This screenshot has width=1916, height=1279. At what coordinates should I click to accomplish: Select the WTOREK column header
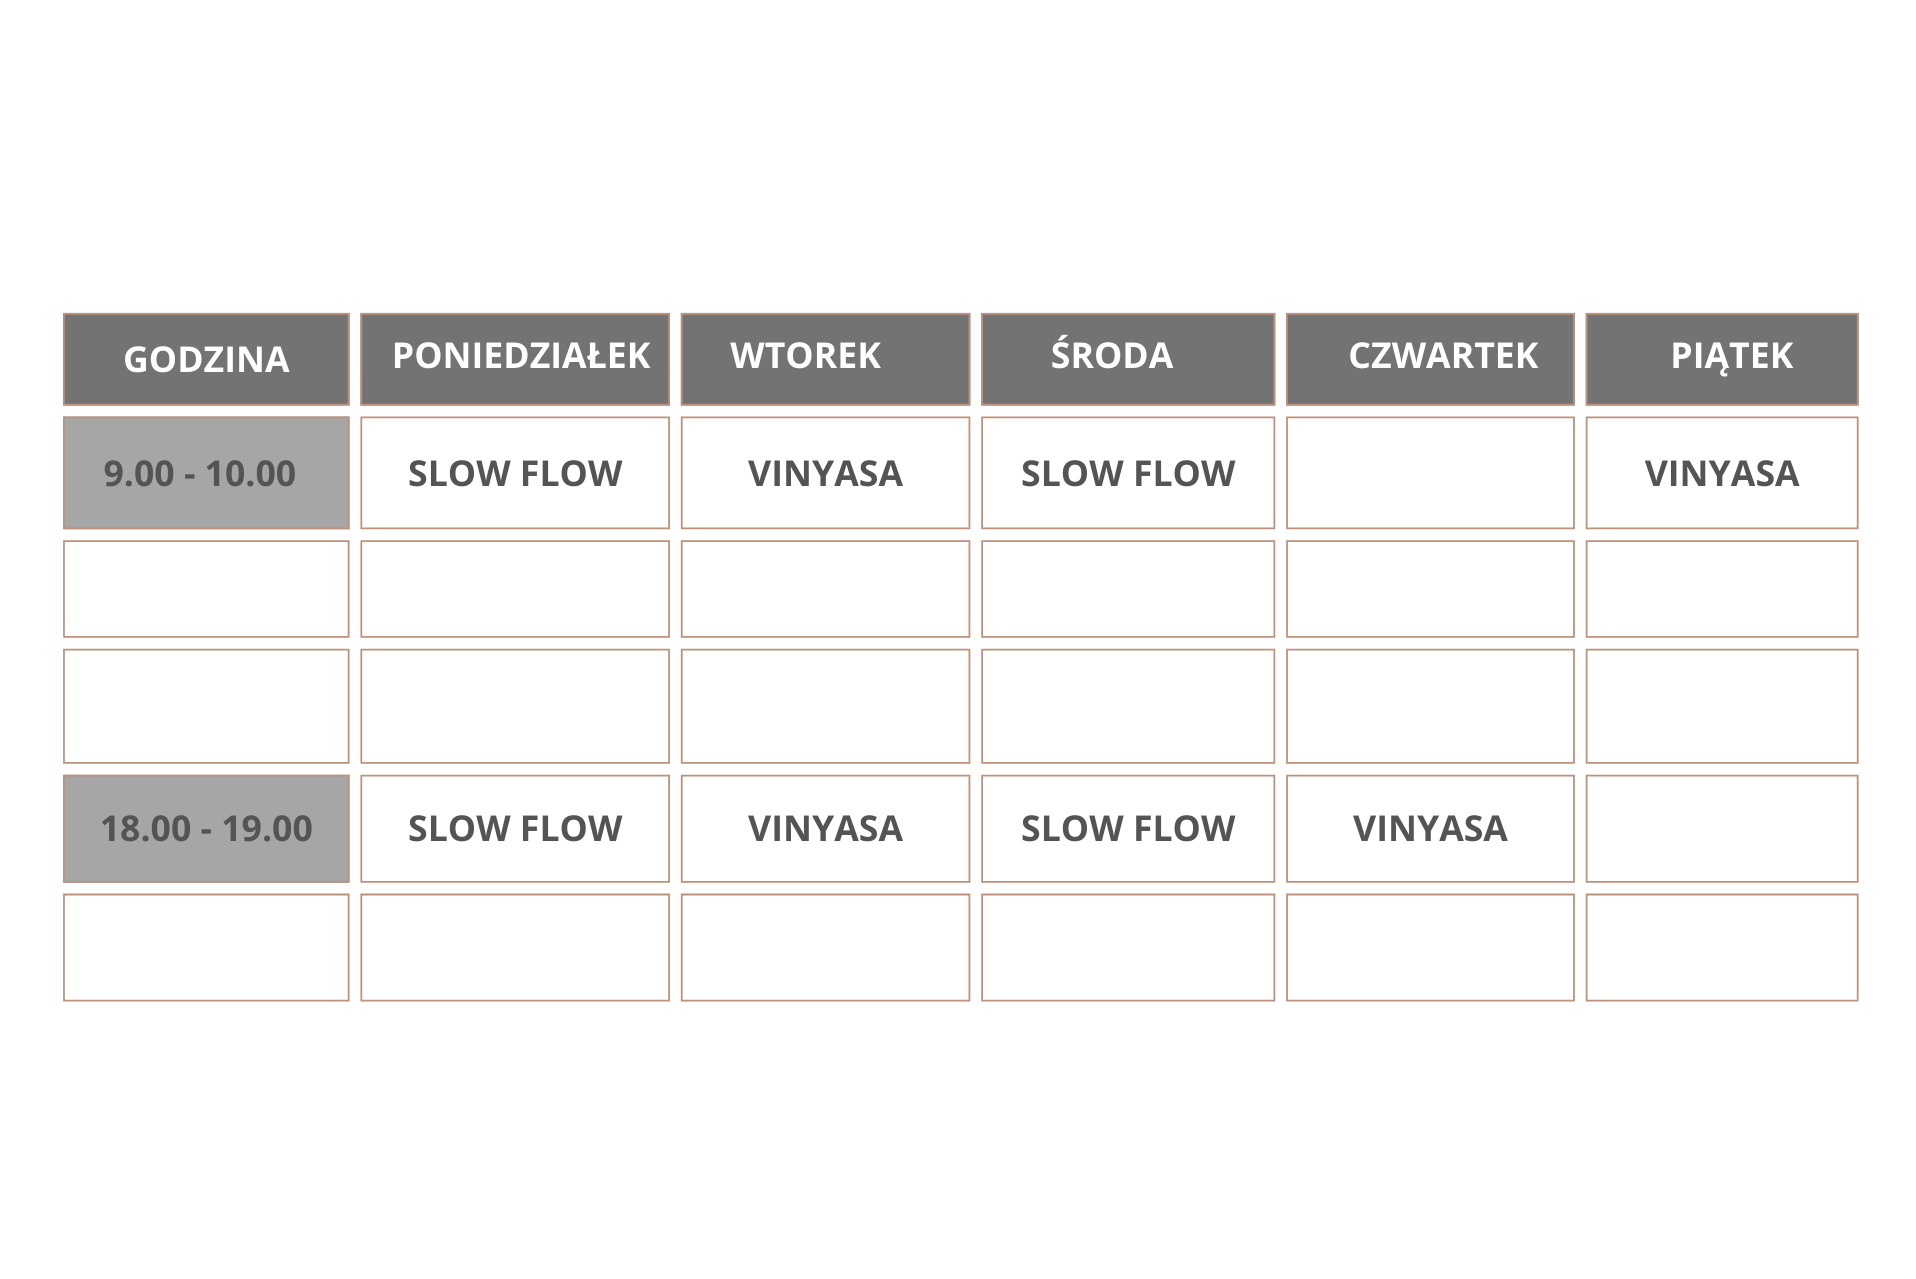coord(825,359)
